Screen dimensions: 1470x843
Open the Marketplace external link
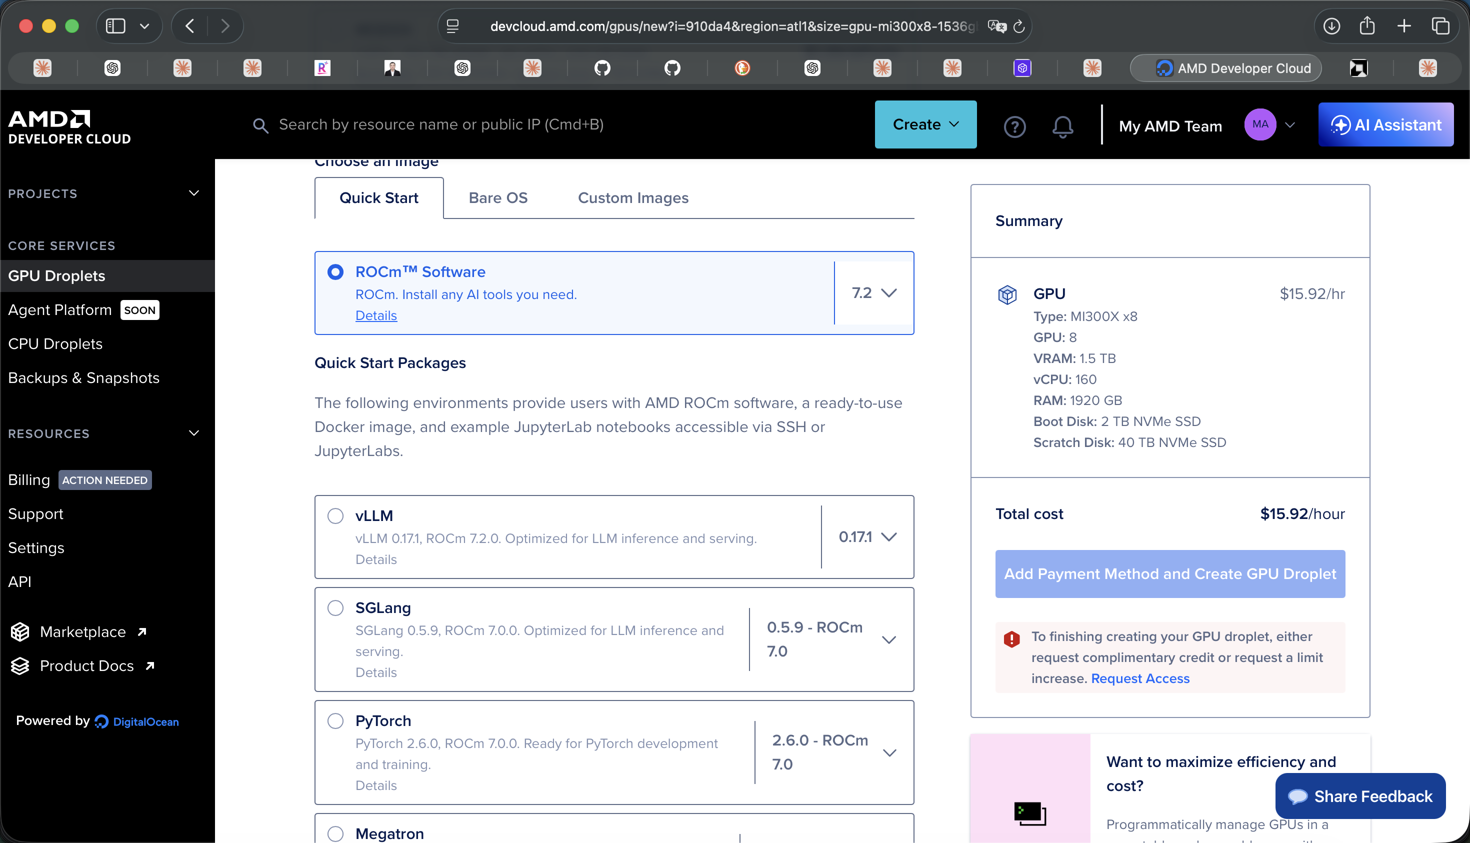pos(93,632)
